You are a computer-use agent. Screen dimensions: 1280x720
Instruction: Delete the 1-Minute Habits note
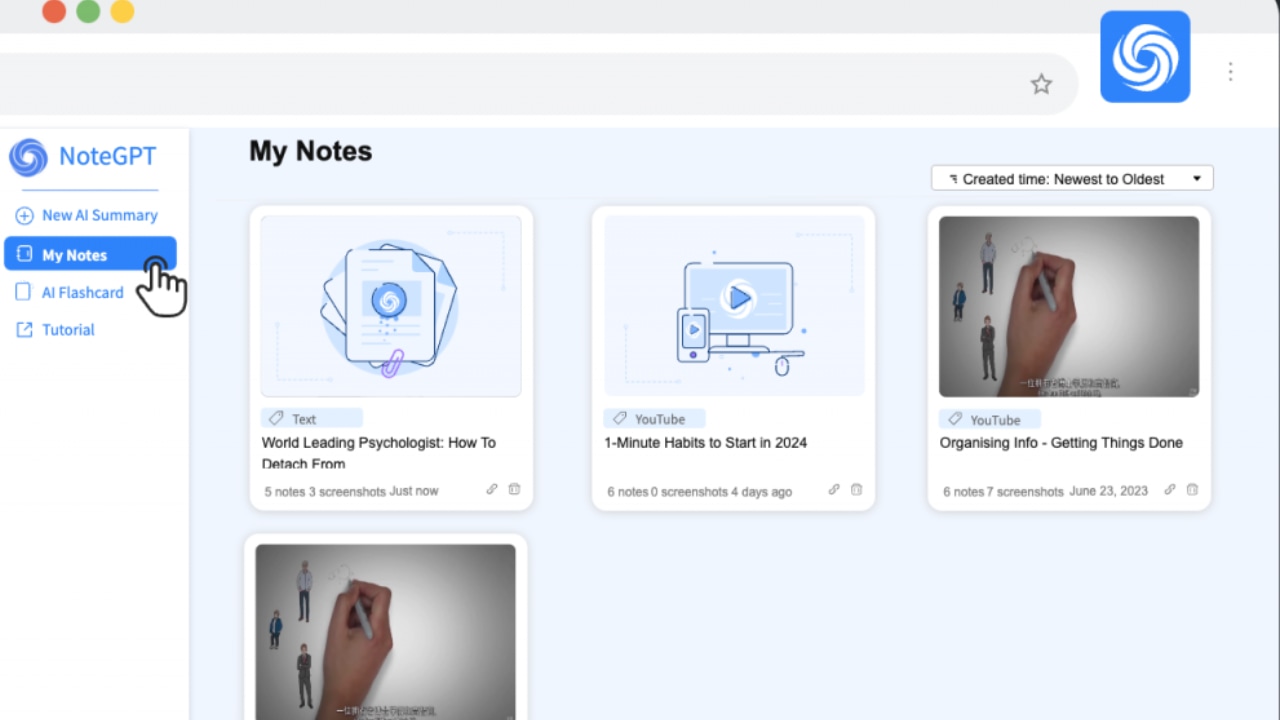pyautogui.click(x=856, y=490)
